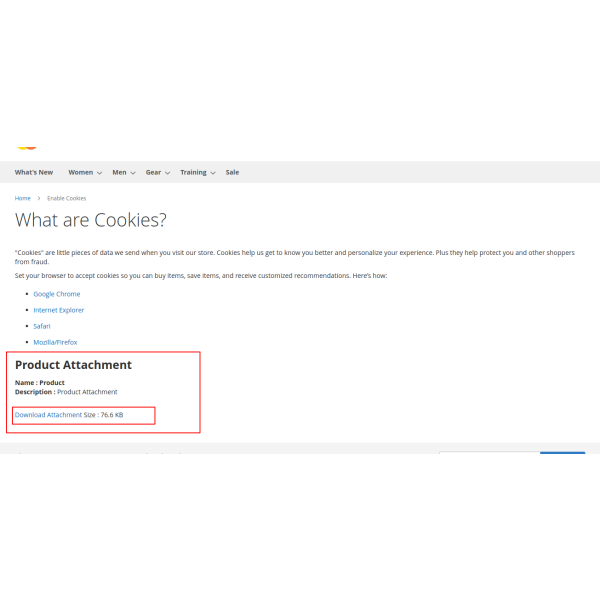Open the Women category label

tap(80, 172)
